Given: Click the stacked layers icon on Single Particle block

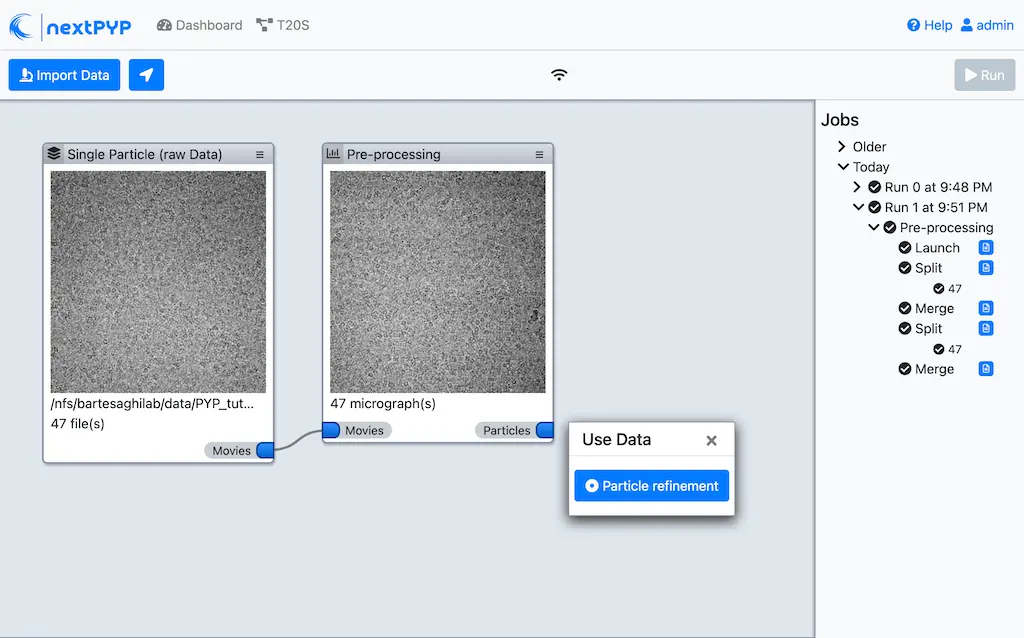Looking at the screenshot, I should pos(55,154).
